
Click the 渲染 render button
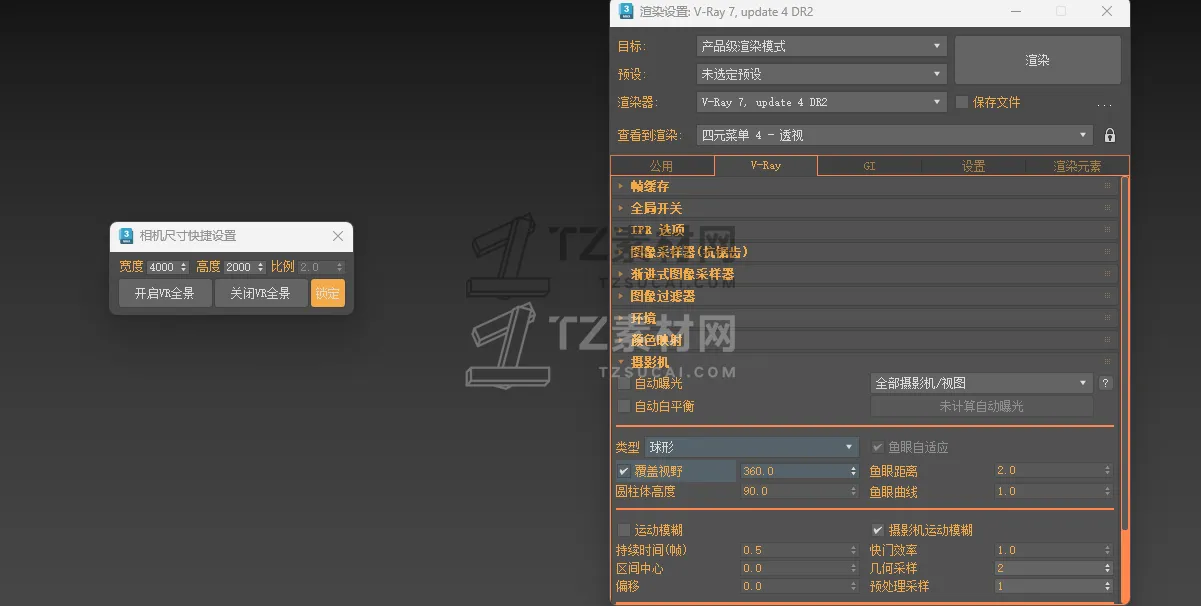point(1038,60)
